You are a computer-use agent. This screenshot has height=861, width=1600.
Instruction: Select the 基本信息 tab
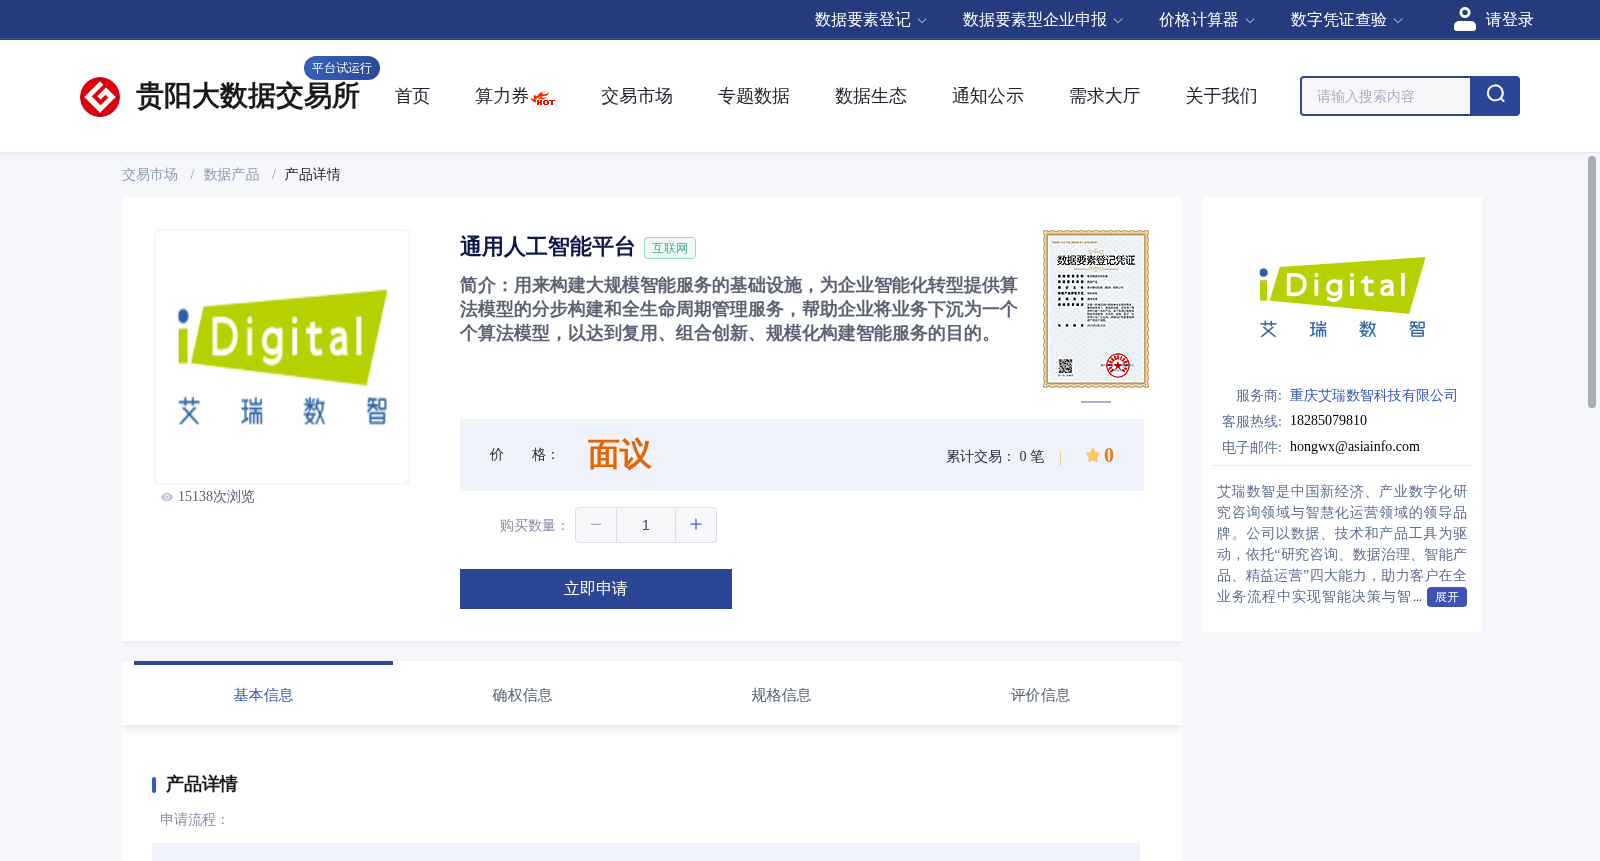pyautogui.click(x=263, y=694)
